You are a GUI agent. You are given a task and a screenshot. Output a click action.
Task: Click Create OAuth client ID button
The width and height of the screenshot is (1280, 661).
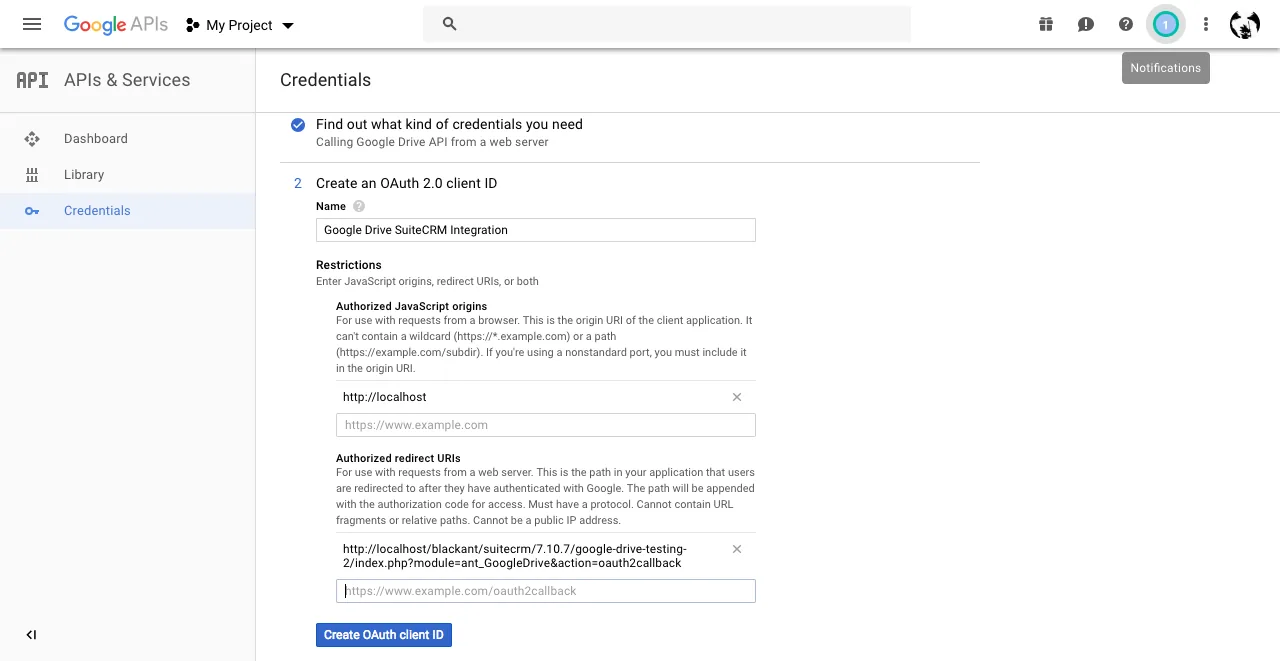[x=384, y=635]
